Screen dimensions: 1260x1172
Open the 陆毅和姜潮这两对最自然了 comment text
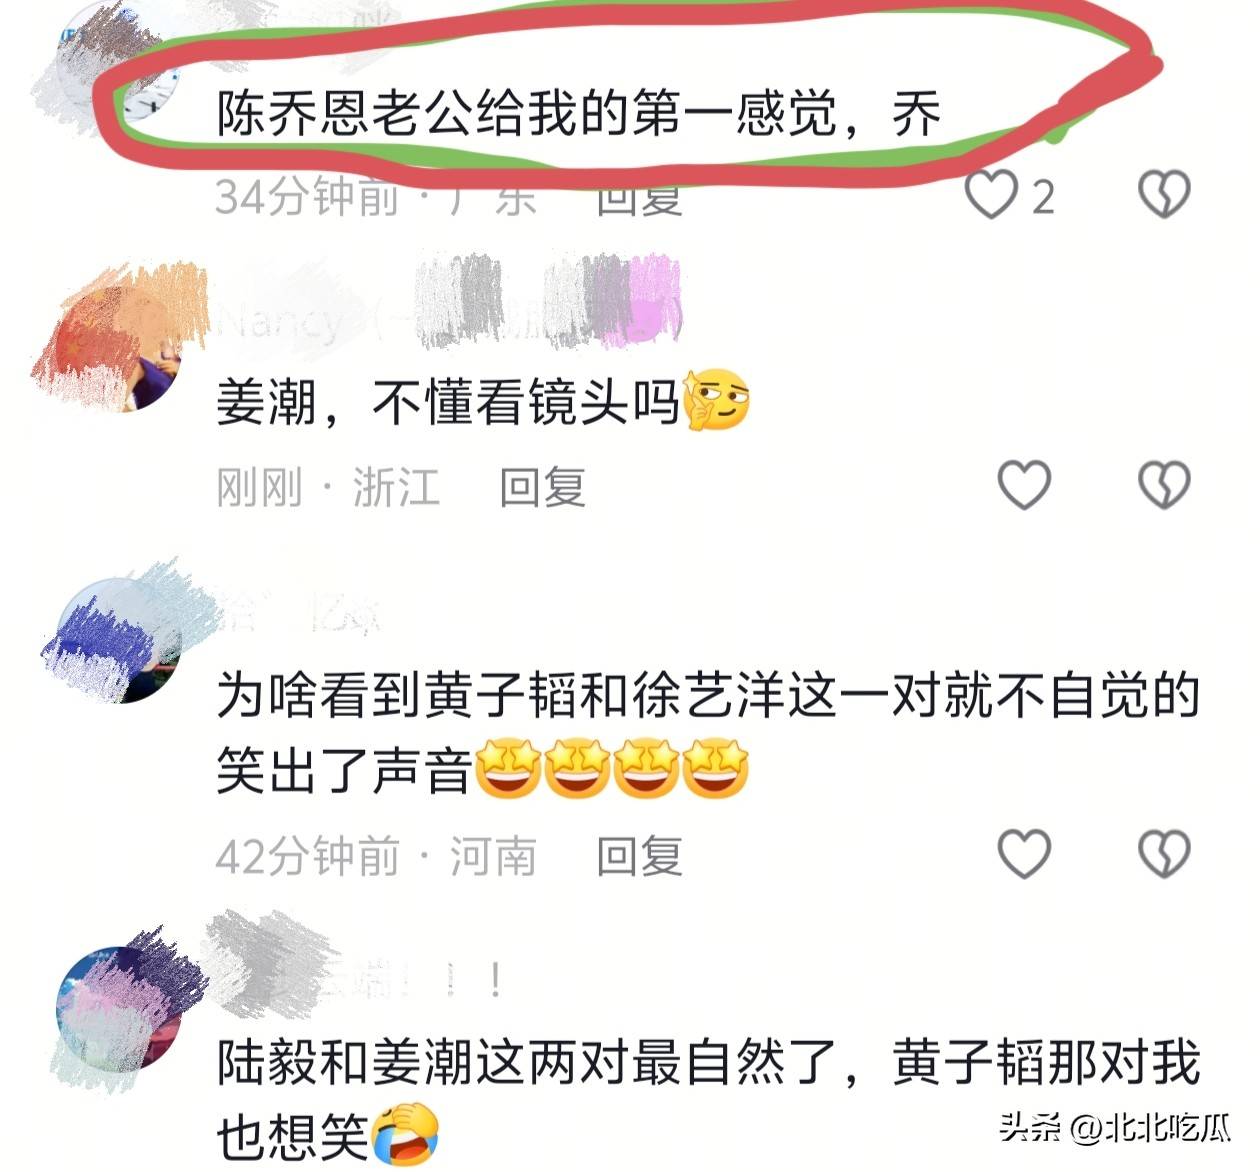pyautogui.click(x=708, y=1099)
